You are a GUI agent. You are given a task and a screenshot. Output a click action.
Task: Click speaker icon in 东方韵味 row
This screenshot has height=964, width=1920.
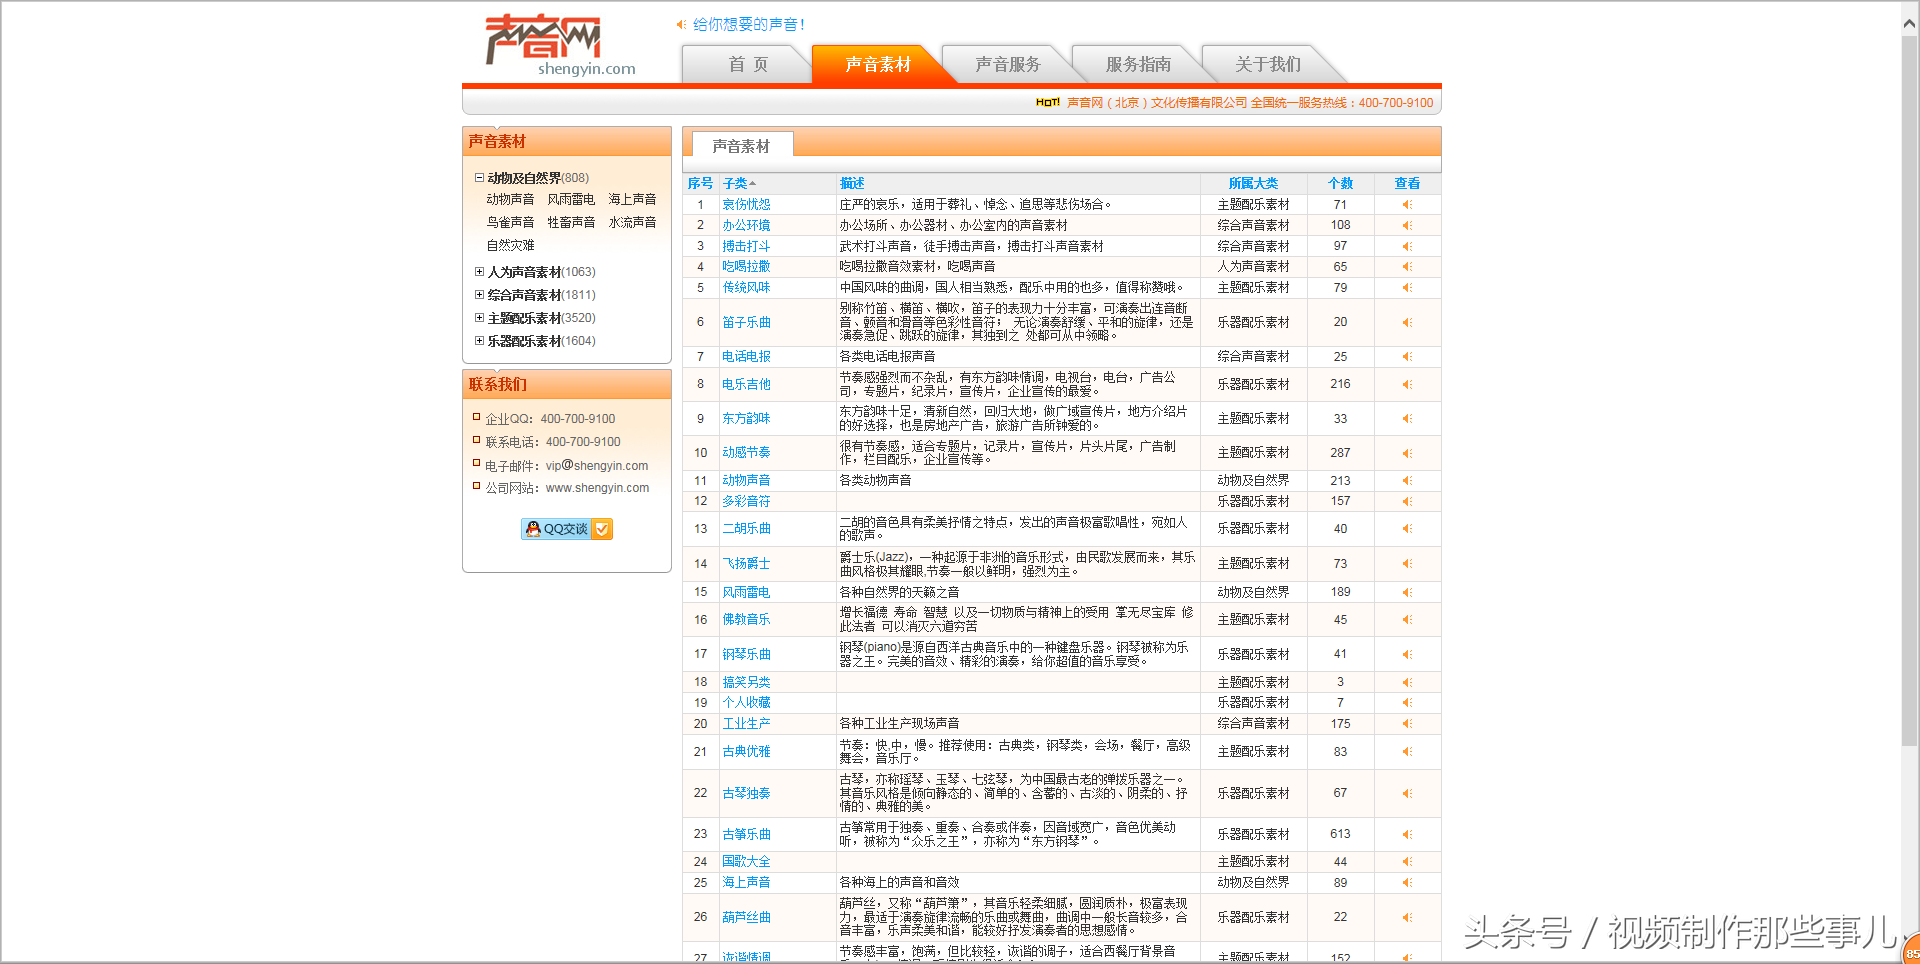[1407, 419]
